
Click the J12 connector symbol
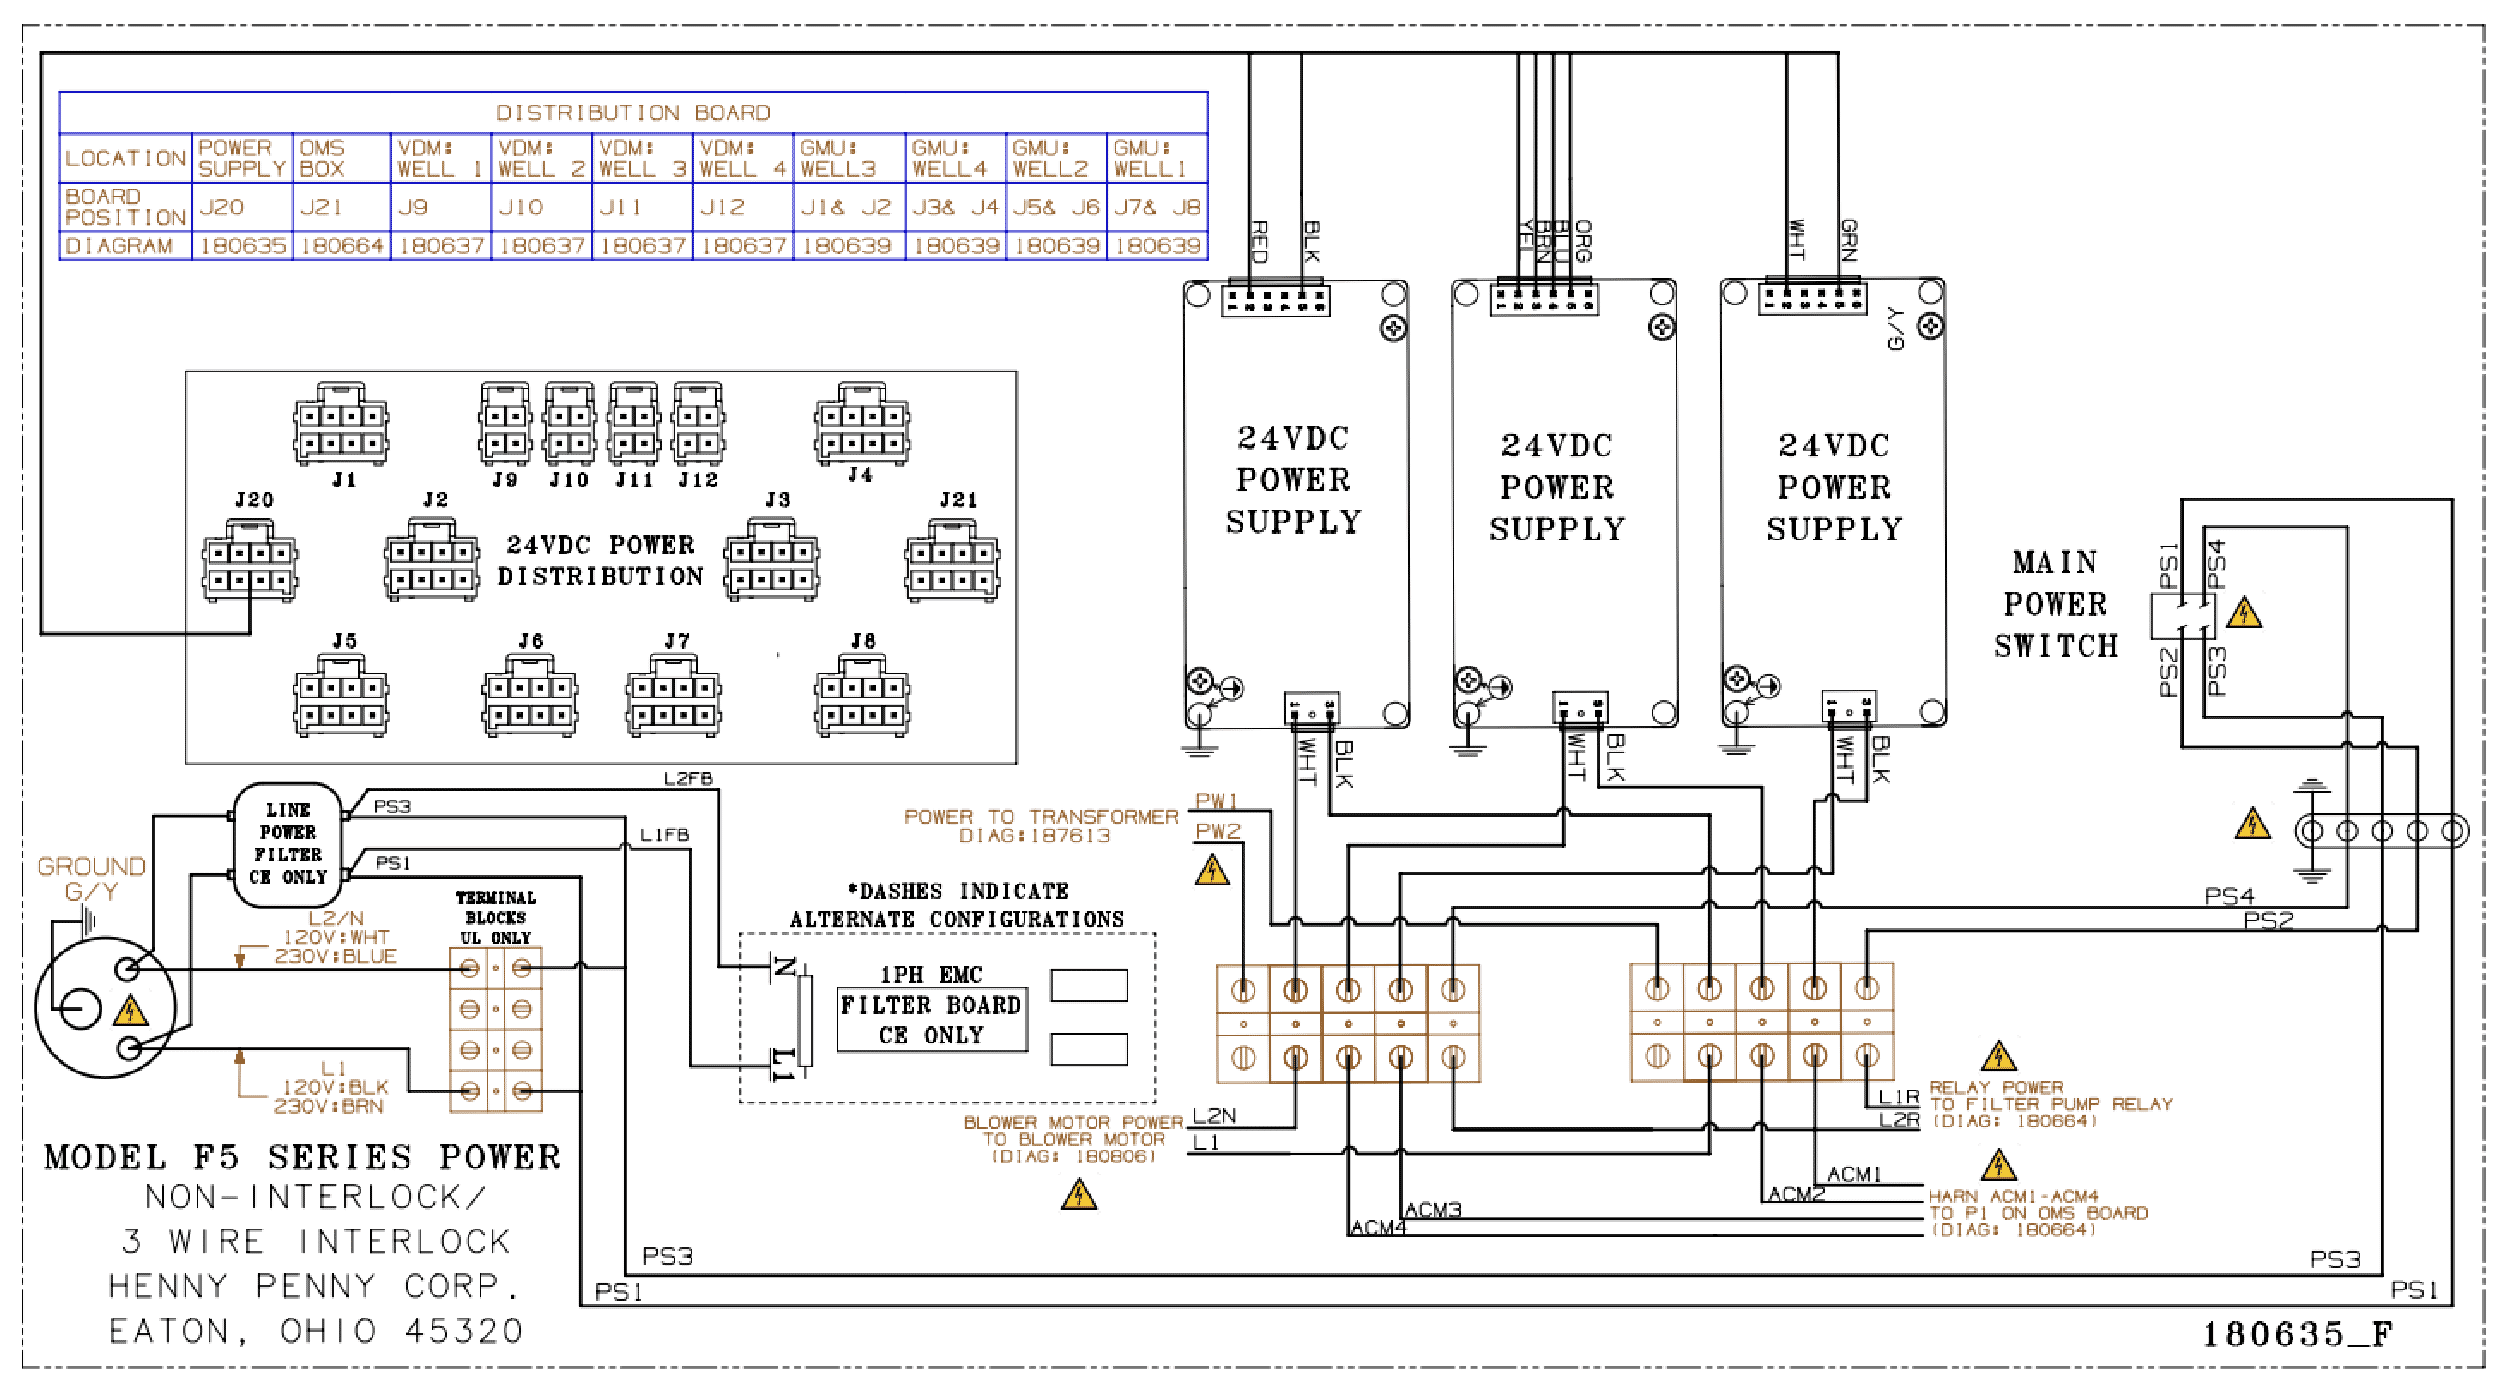[699, 424]
